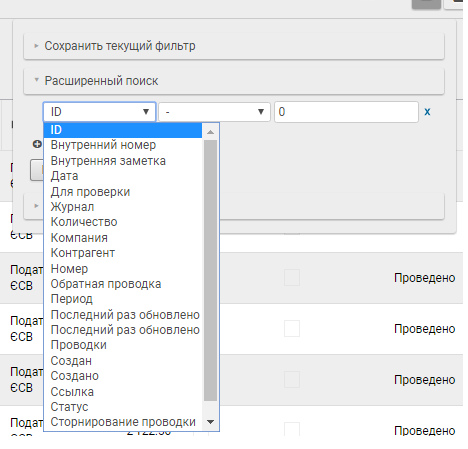Pick Сторнирование проводки option
Screen dimensions: 468x449
(123, 422)
